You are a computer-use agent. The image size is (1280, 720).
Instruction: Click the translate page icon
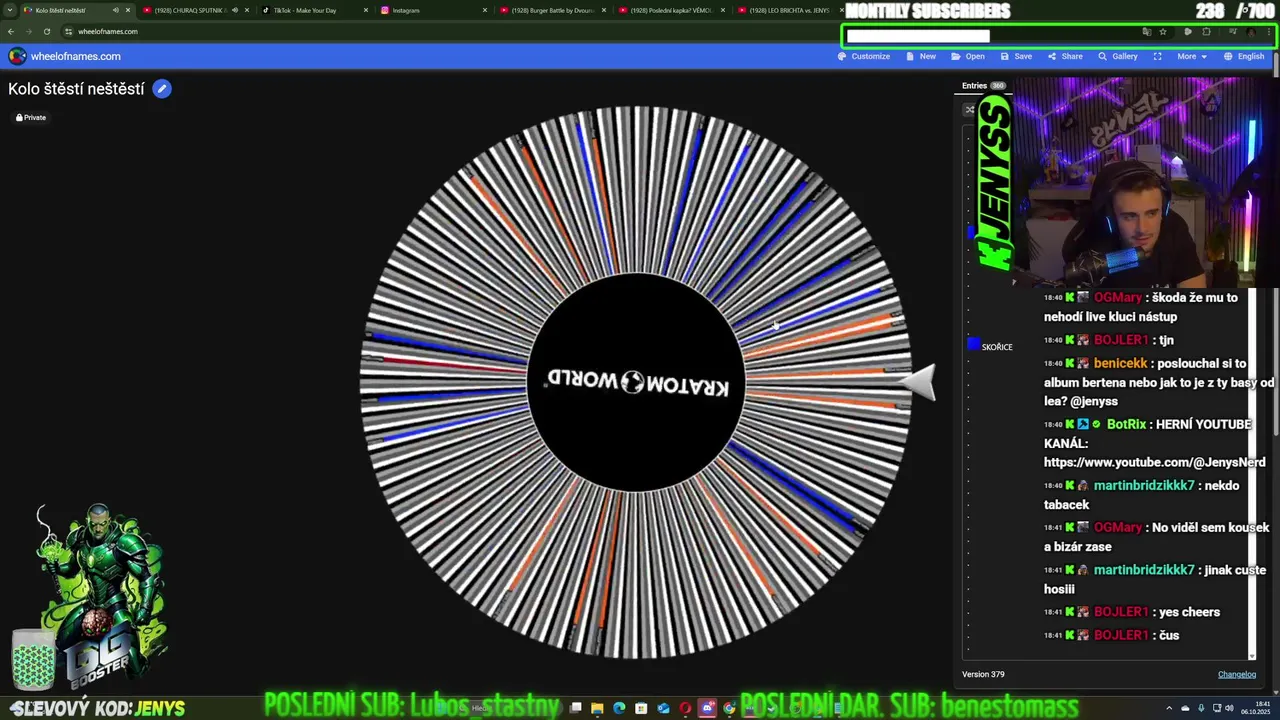tap(1146, 32)
